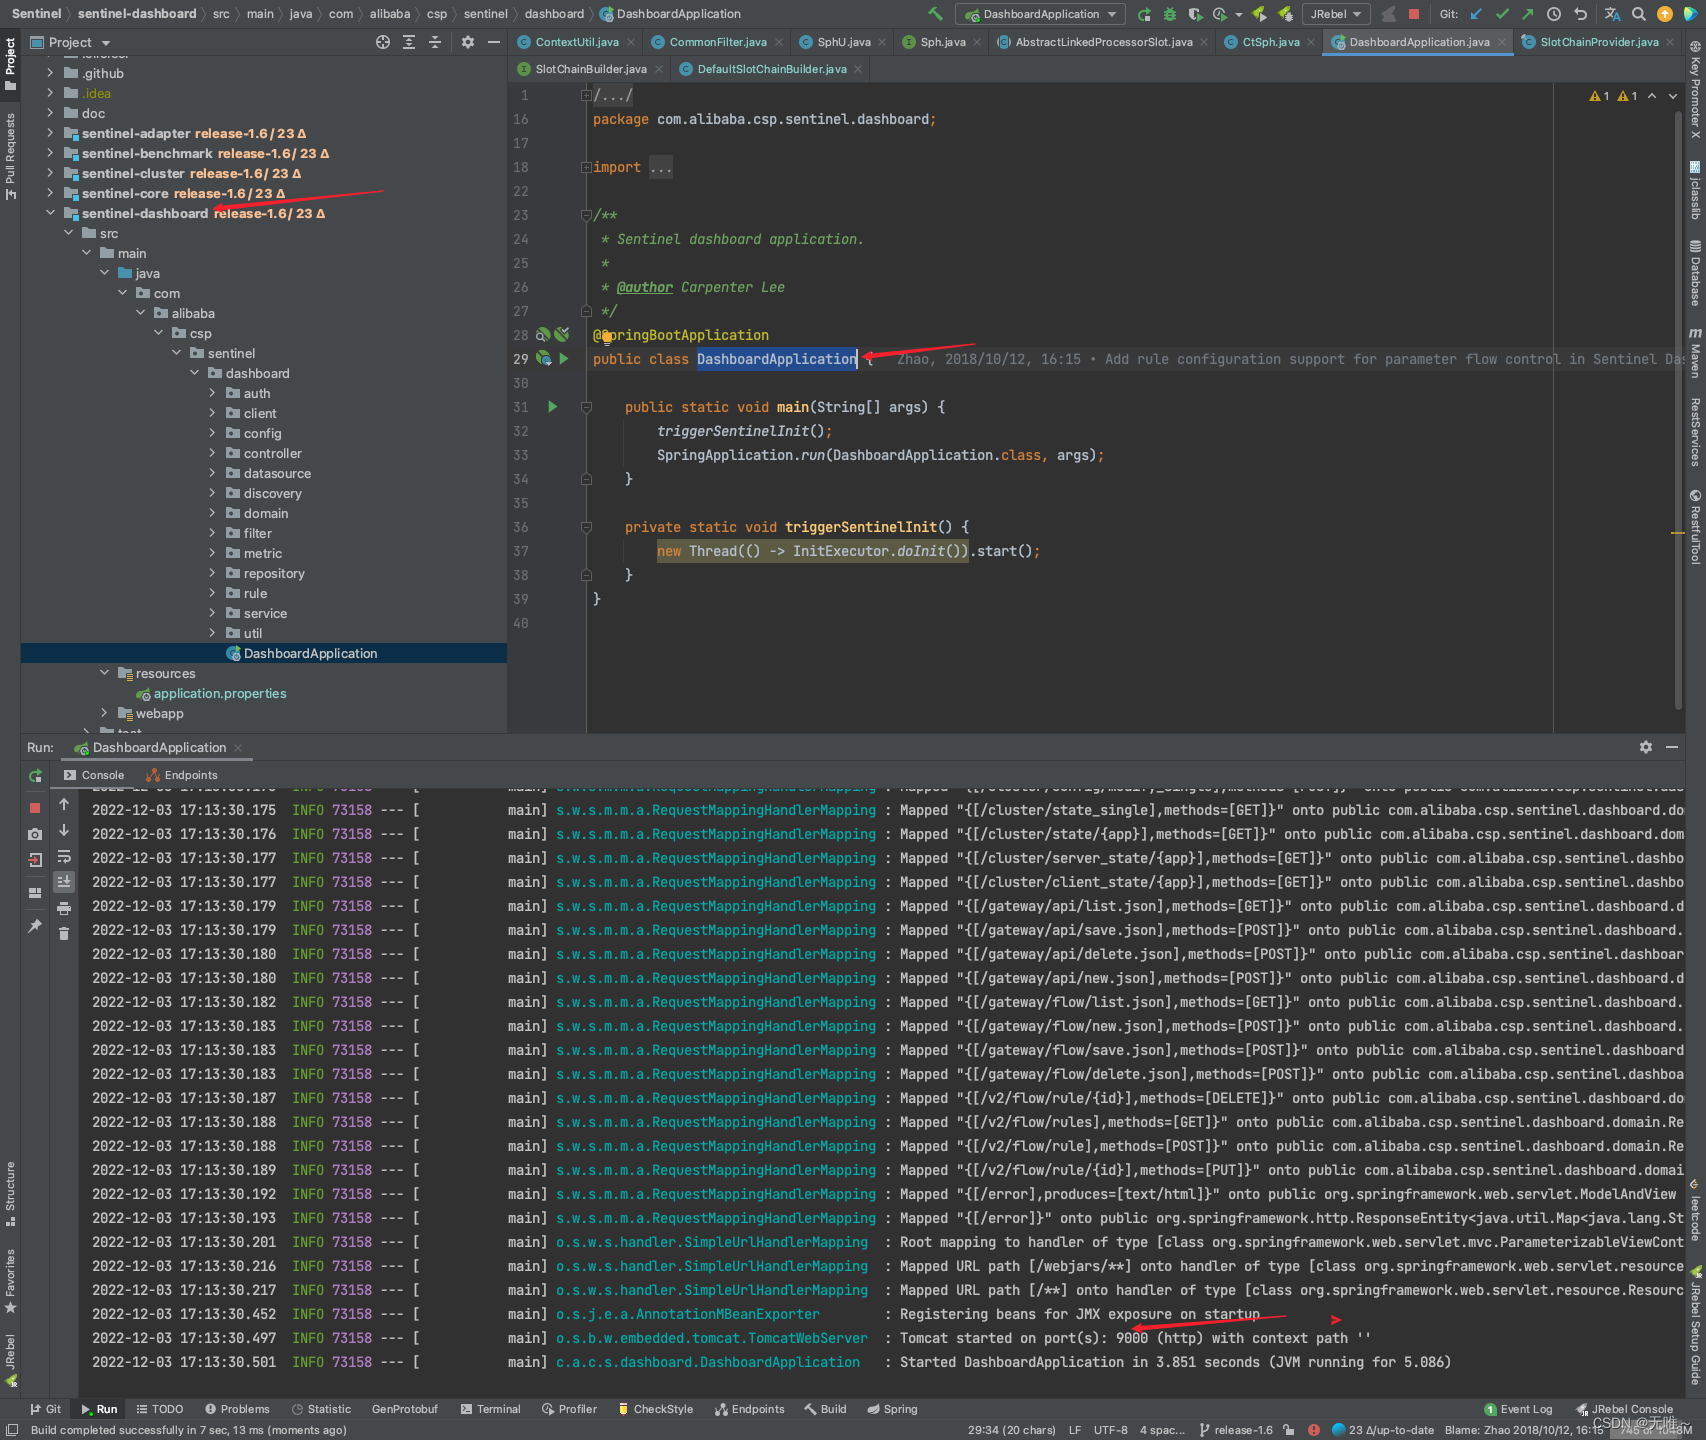Expand the sentinel-adapter module

(50, 133)
